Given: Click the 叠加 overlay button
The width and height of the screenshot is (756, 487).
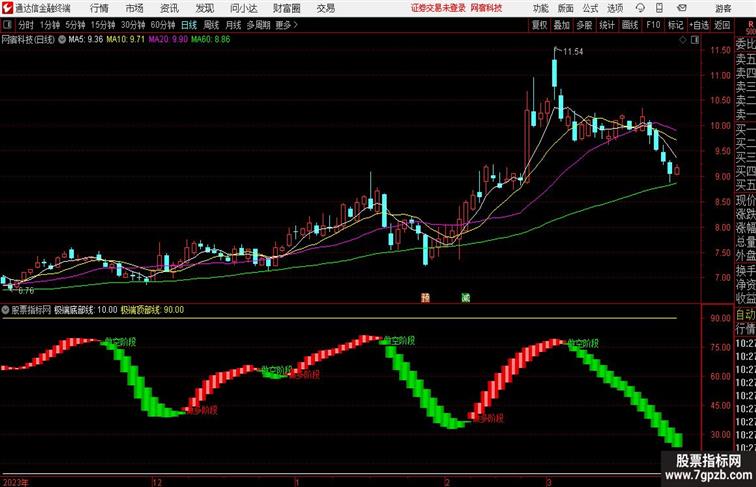Looking at the screenshot, I should [562, 25].
